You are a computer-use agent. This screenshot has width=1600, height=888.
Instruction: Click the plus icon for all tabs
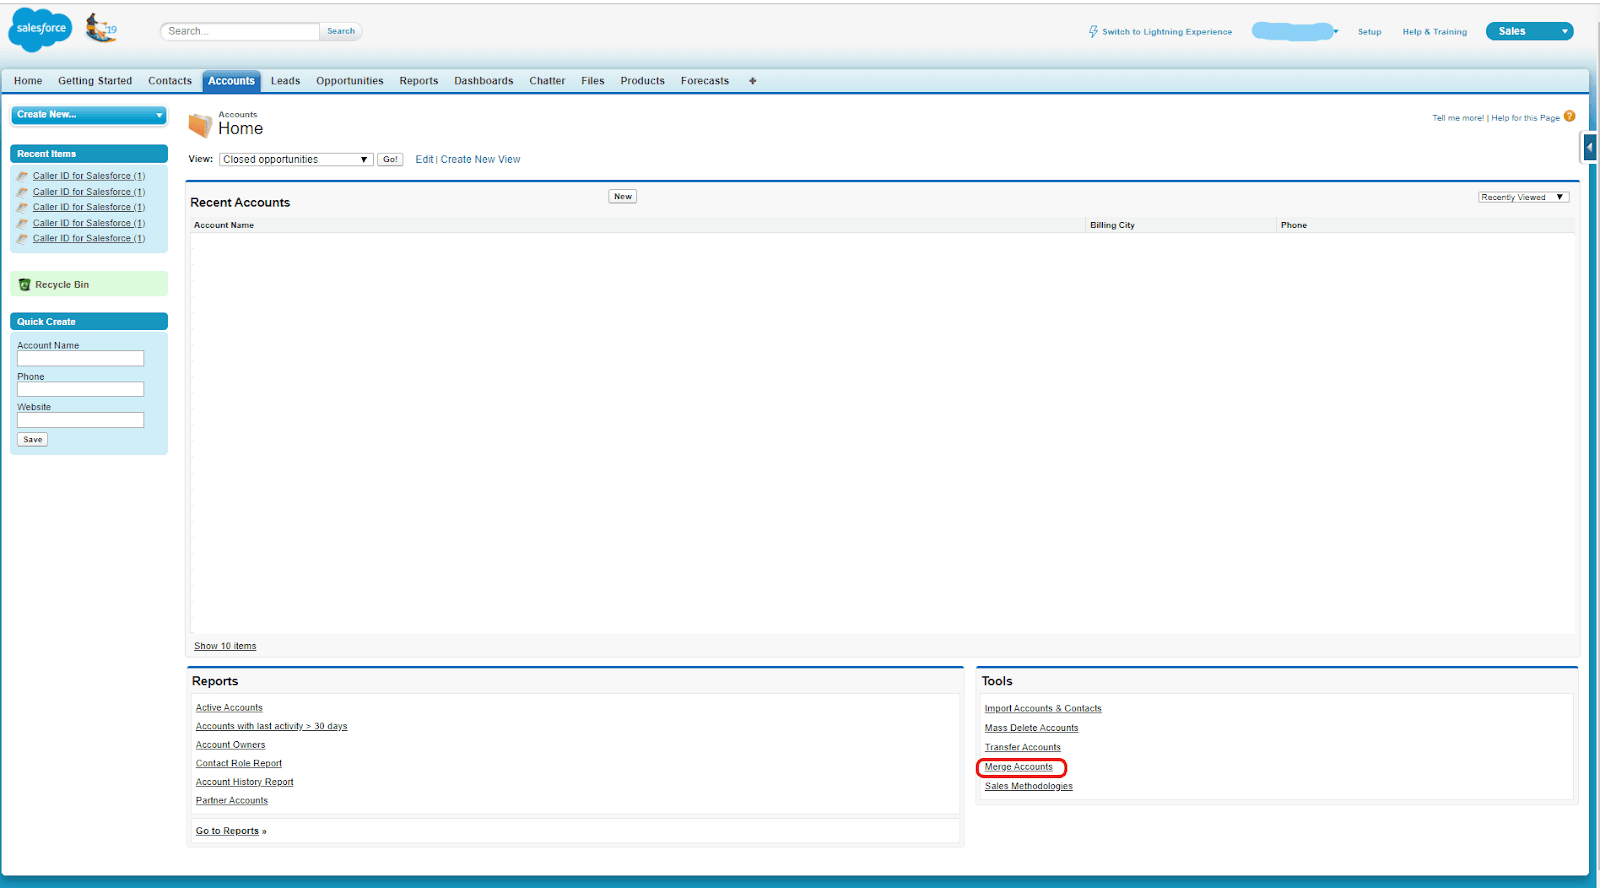tap(752, 81)
